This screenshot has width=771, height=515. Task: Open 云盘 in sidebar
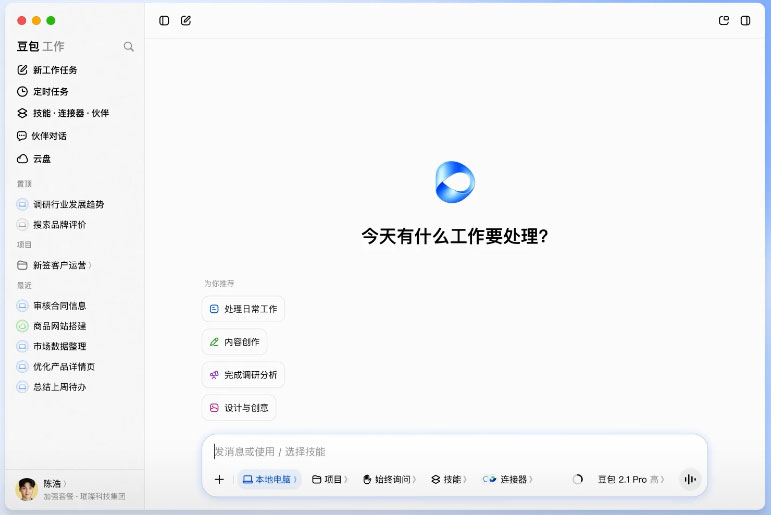tap(34, 158)
